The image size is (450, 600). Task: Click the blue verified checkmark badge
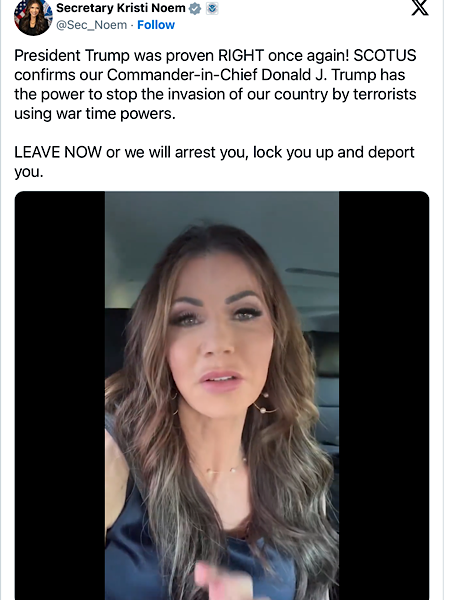[195, 8]
